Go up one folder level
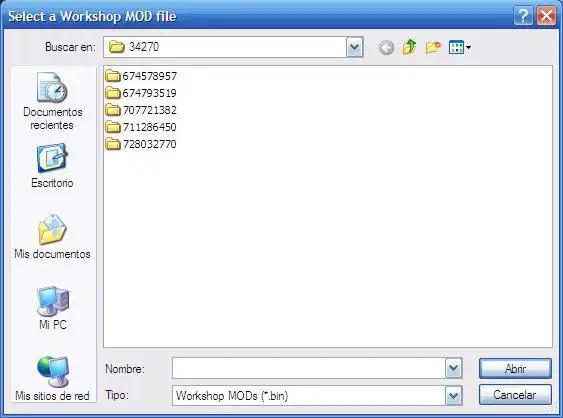Screen dimensions: 563x418 (x=409, y=47)
